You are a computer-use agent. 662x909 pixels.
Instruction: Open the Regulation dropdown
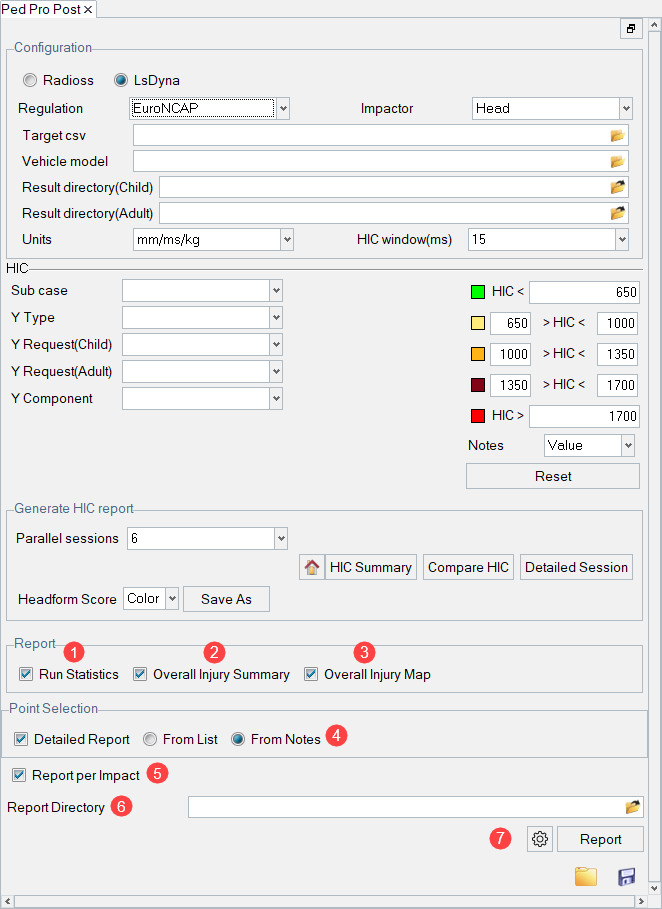[x=283, y=109]
